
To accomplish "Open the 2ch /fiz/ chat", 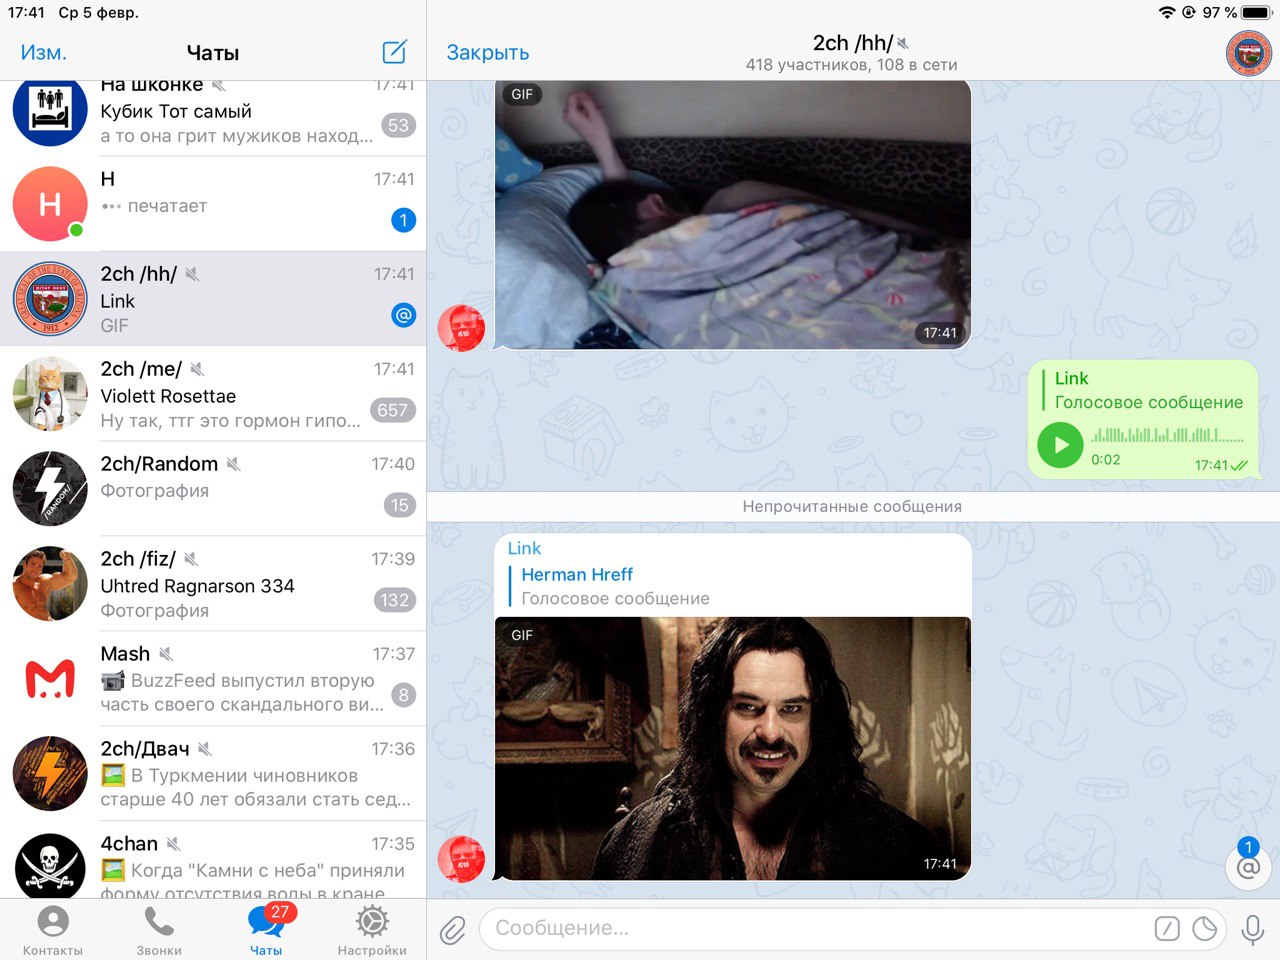I will (213, 584).
